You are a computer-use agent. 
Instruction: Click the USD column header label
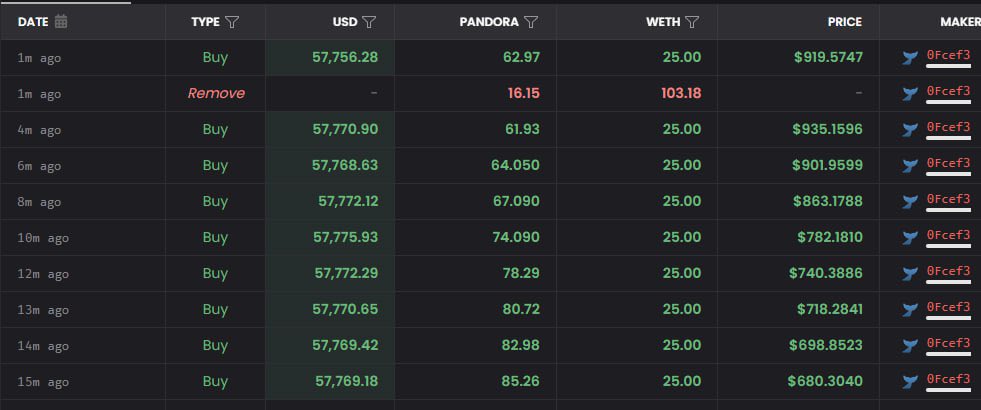[x=345, y=22]
